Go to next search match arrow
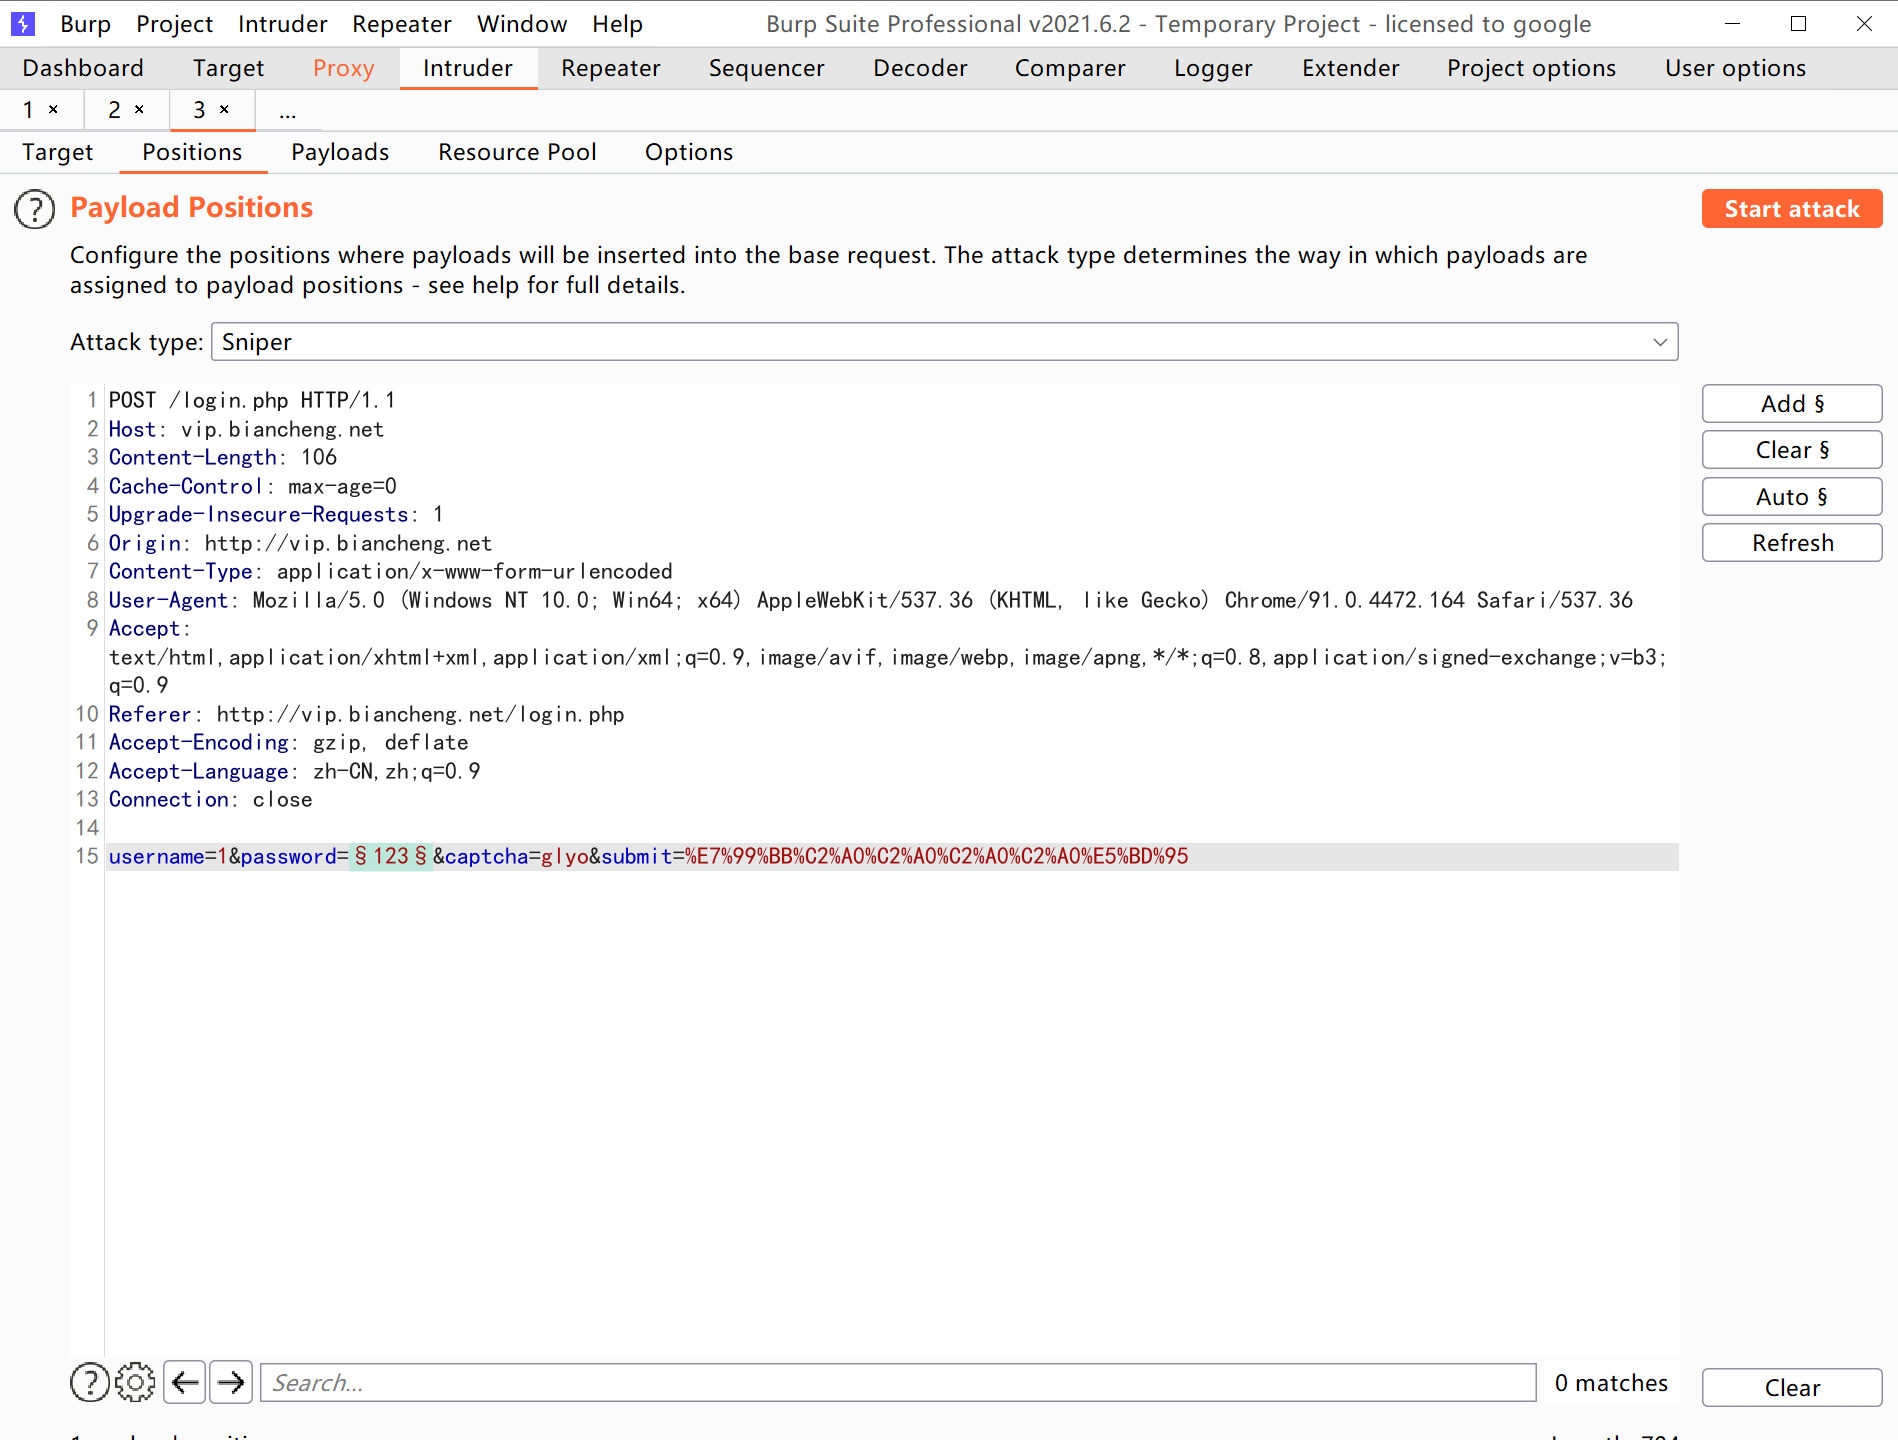 click(x=231, y=1382)
